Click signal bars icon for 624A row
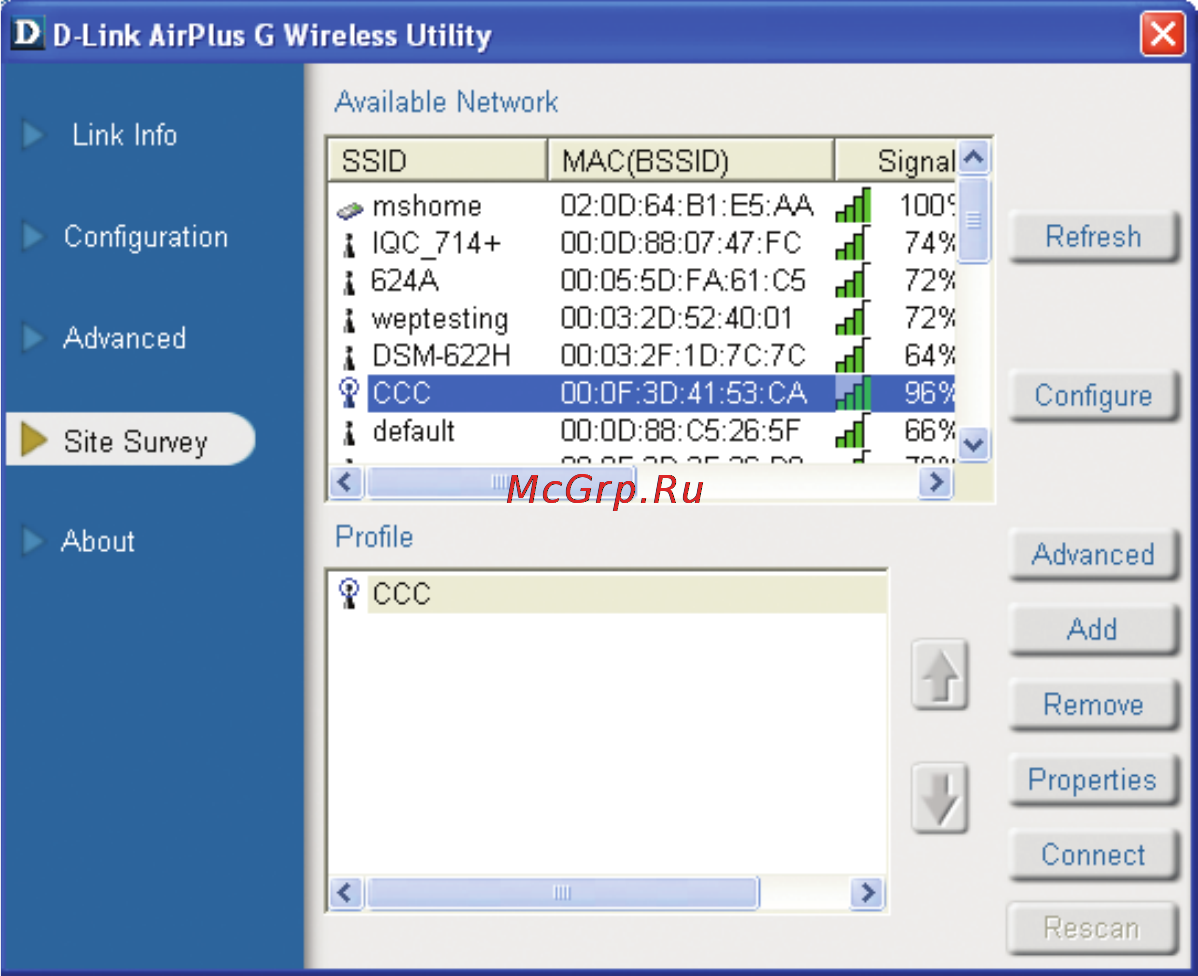Viewport: 1198px width, 976px height. 853,280
